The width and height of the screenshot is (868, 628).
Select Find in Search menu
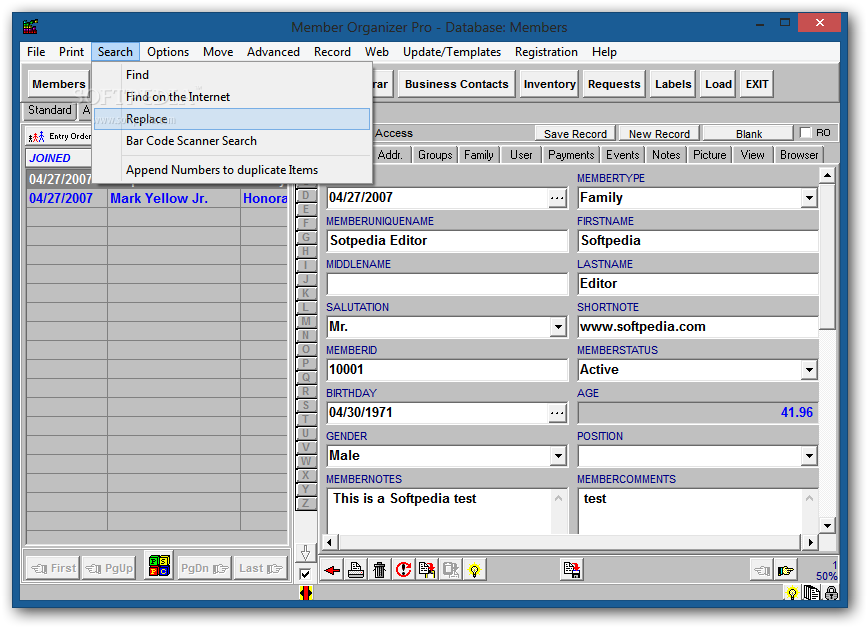(x=232, y=75)
